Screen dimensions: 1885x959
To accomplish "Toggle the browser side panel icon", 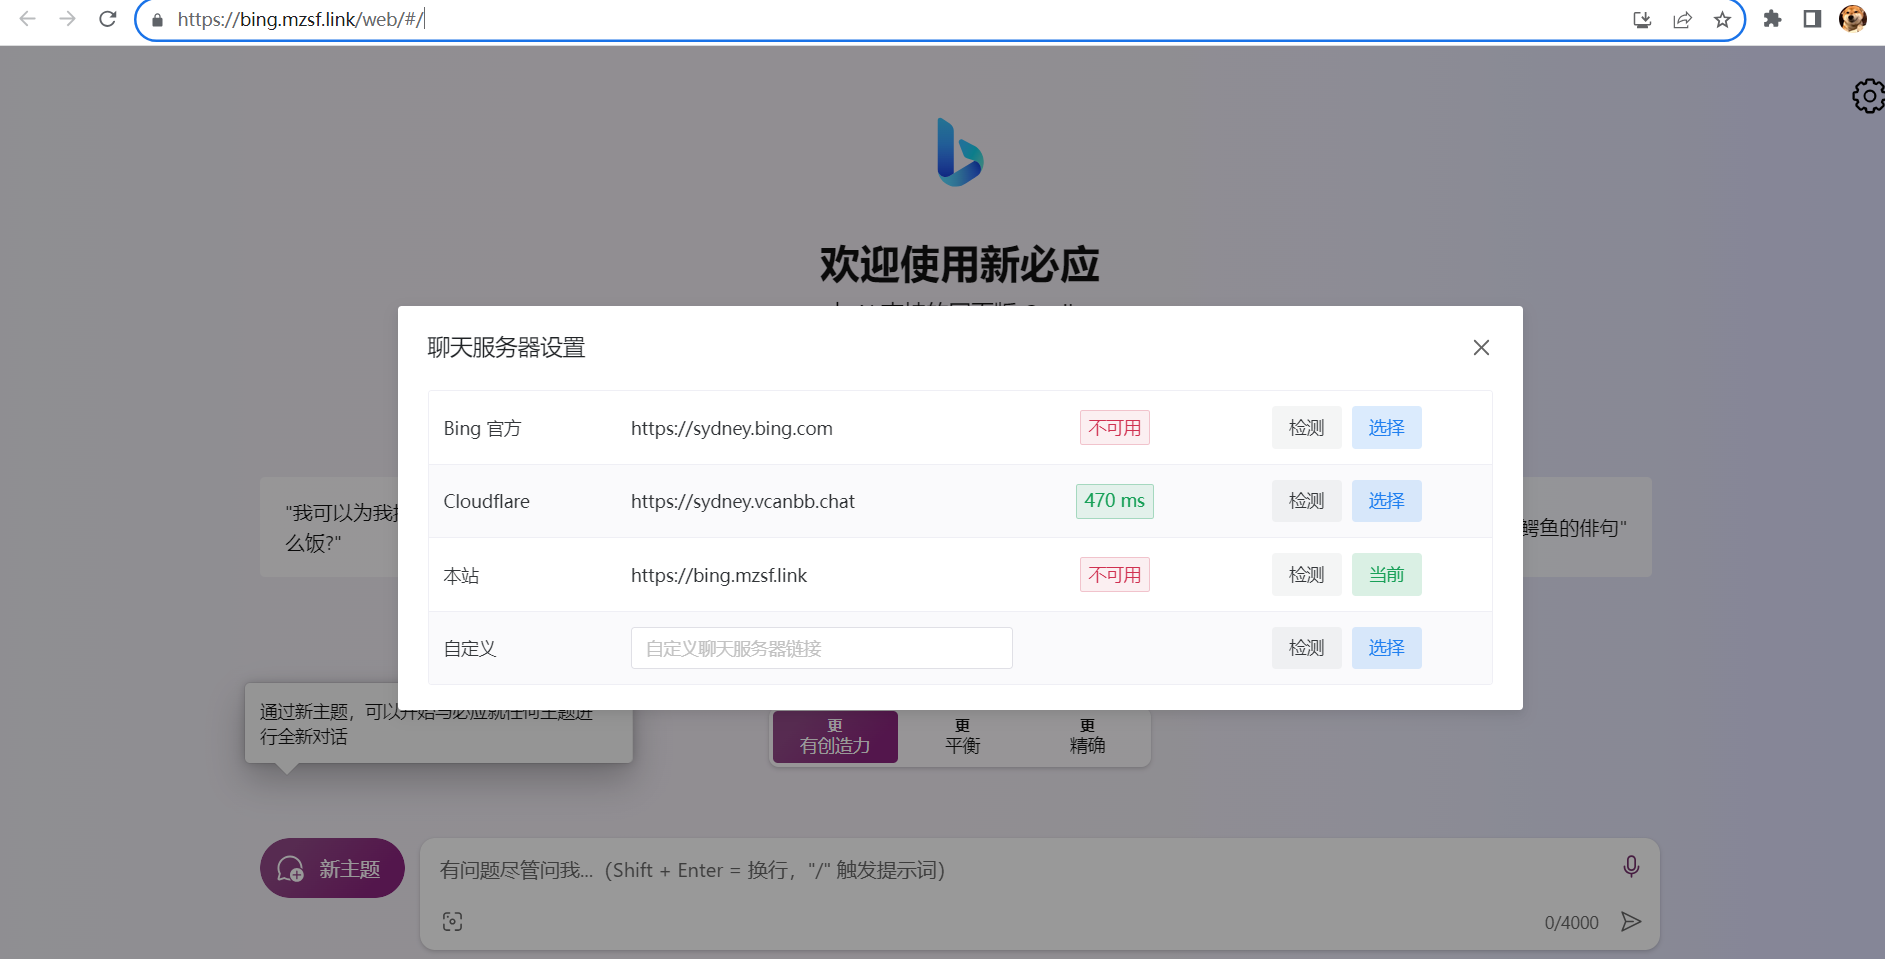I will [1812, 19].
